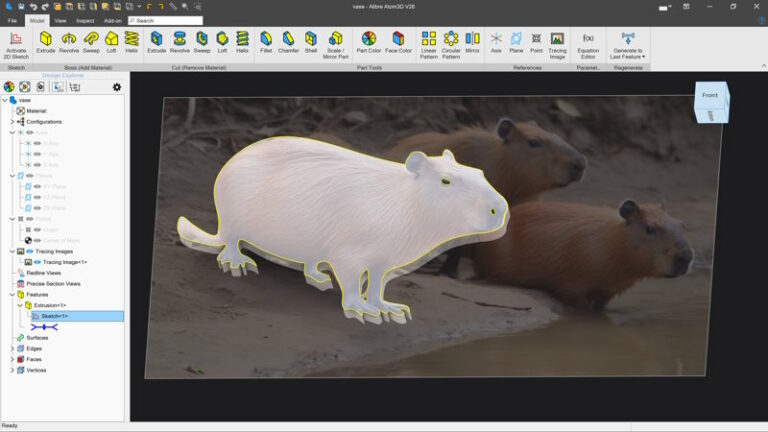Open the Shell tool
This screenshot has width=768, height=432.
click(311, 43)
